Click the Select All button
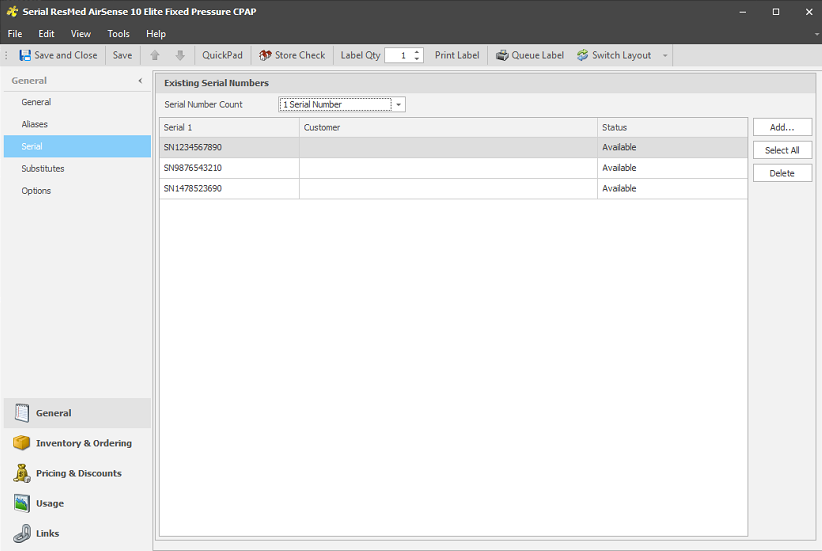This screenshot has height=551, width=822. point(782,150)
